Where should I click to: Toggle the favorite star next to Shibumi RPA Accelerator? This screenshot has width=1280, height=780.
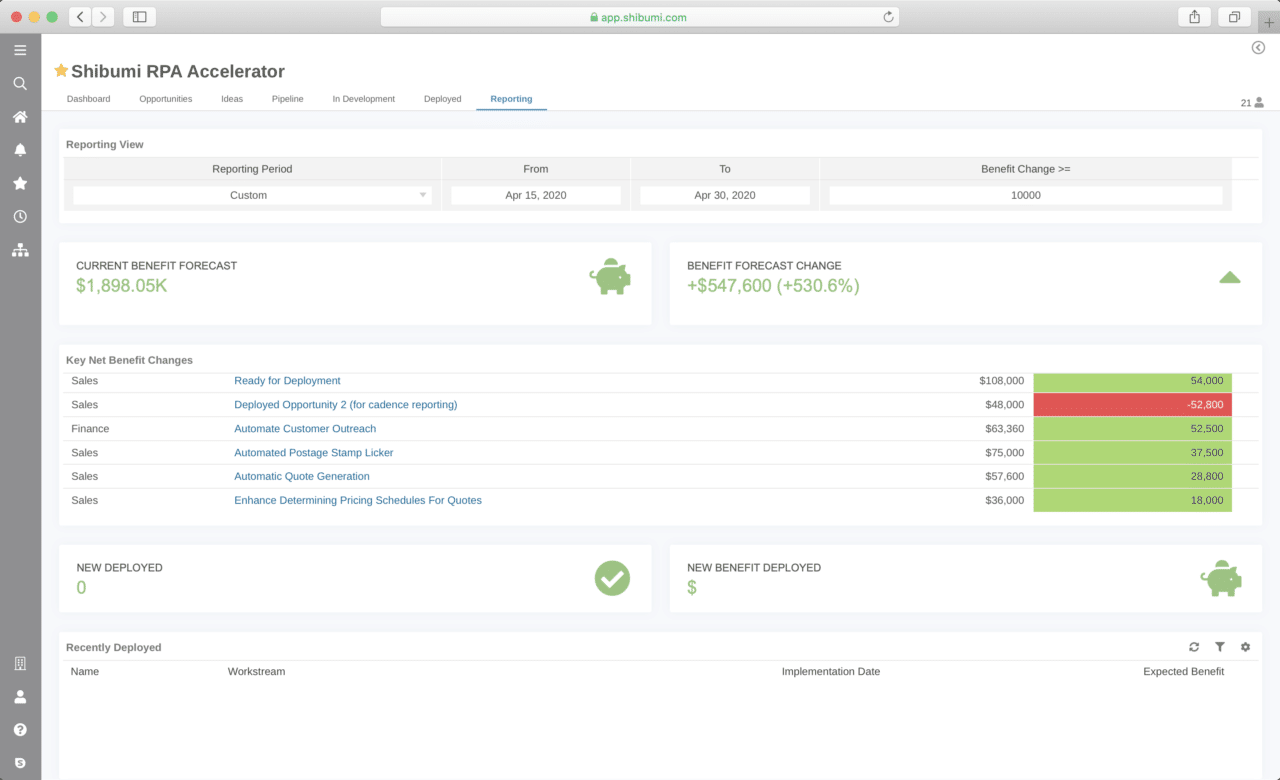click(x=61, y=70)
